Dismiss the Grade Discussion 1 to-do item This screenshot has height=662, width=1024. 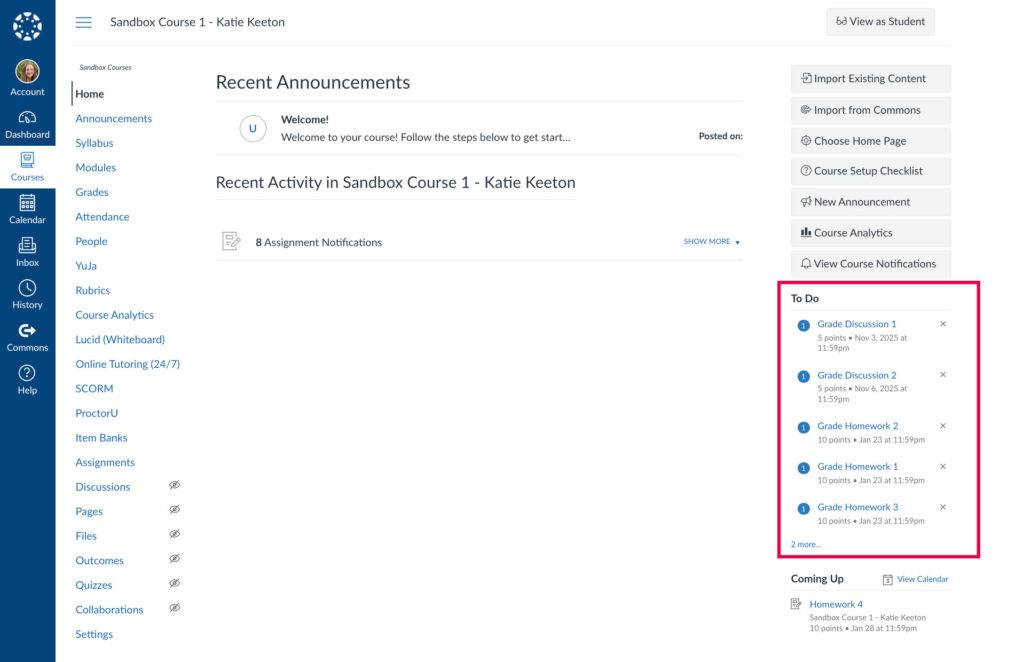[942, 324]
